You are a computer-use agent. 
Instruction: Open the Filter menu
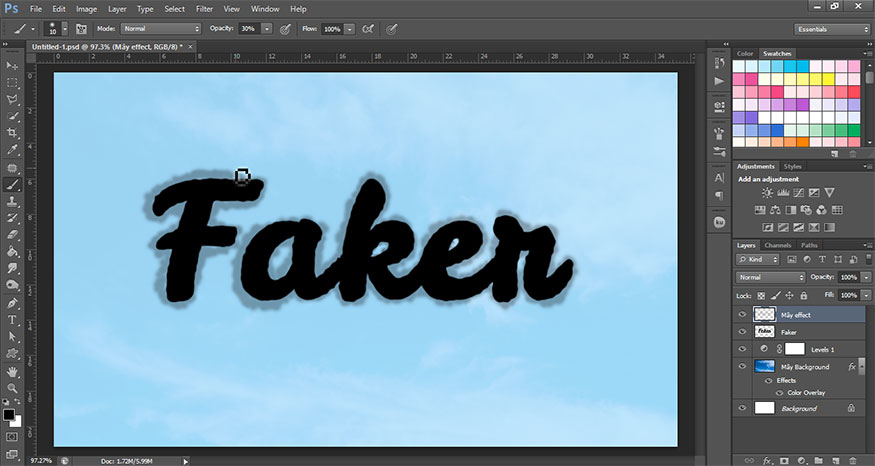pyautogui.click(x=204, y=9)
